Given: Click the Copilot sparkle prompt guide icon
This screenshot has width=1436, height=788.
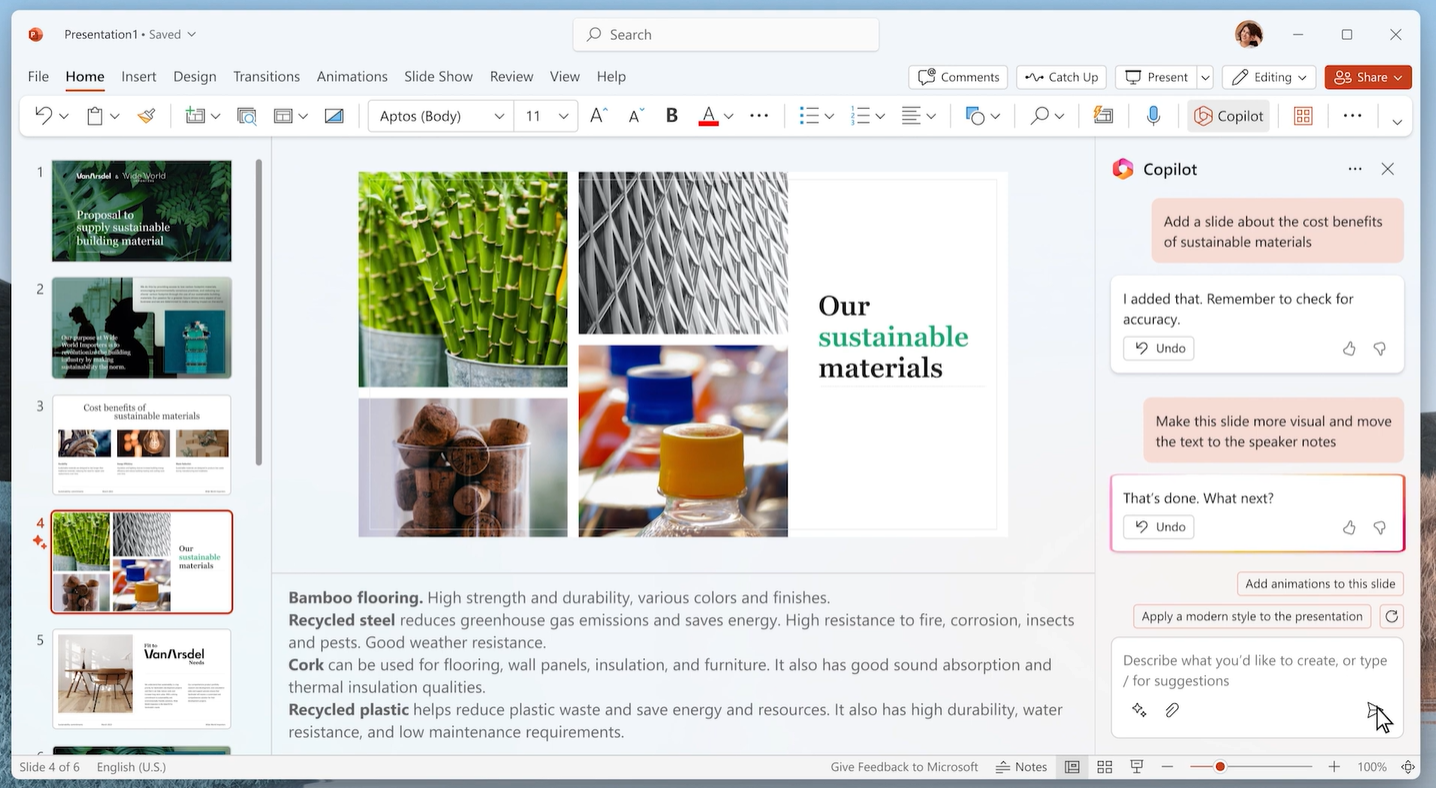Looking at the screenshot, I should point(1139,710).
